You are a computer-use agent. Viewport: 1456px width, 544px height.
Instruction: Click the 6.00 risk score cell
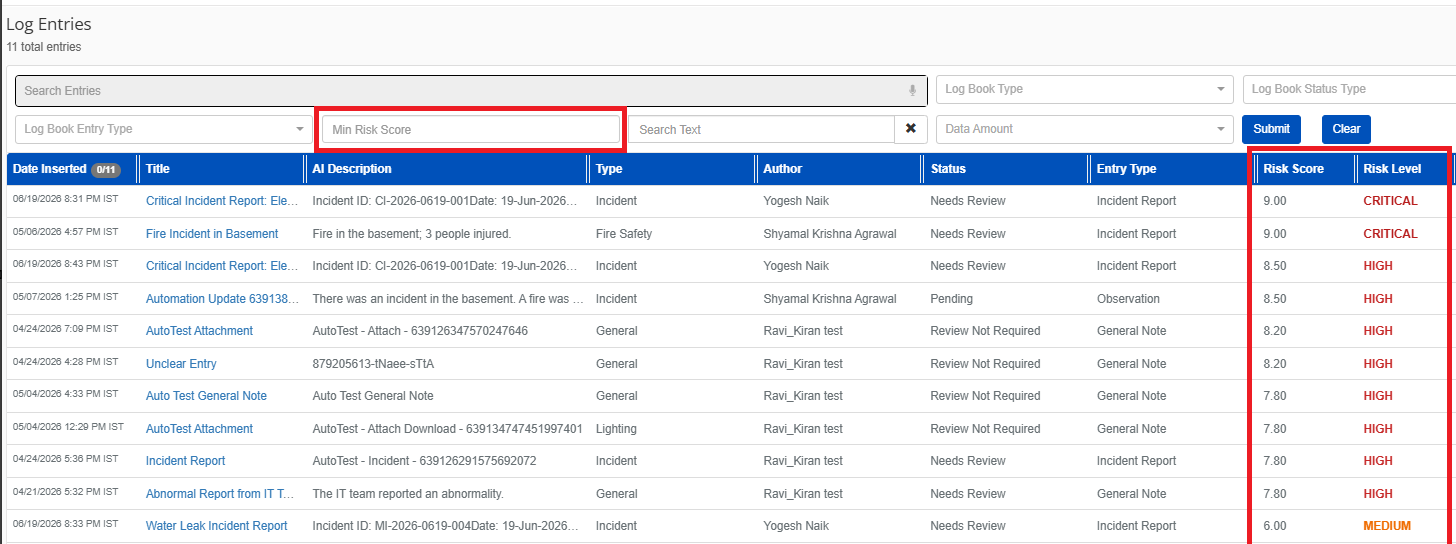click(x=1274, y=526)
